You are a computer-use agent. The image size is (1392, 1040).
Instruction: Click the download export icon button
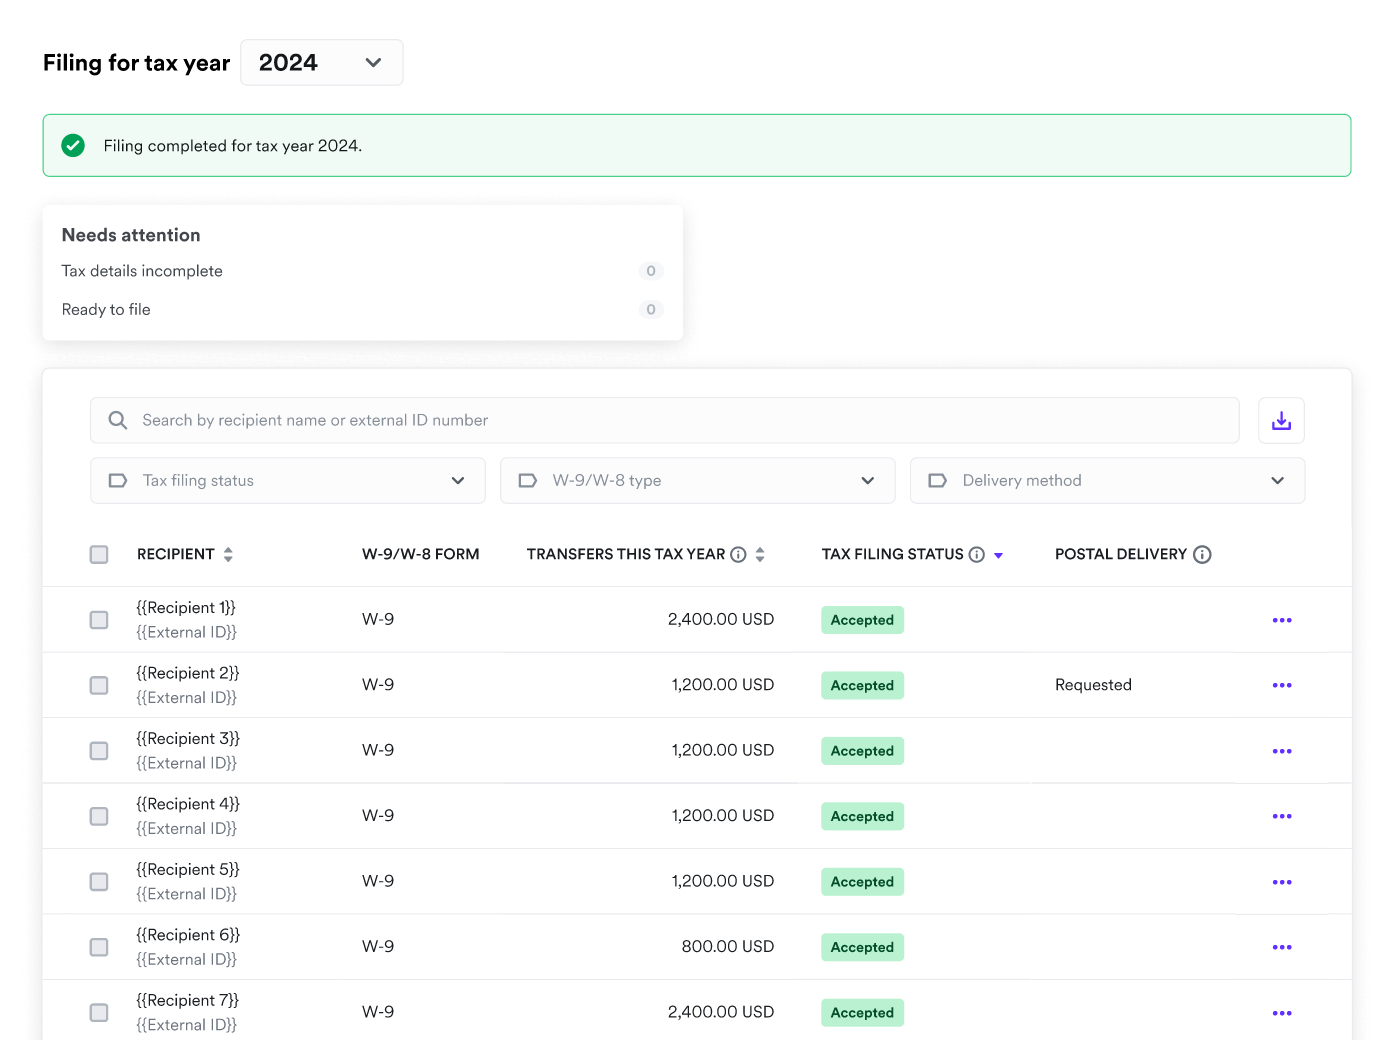pos(1281,421)
